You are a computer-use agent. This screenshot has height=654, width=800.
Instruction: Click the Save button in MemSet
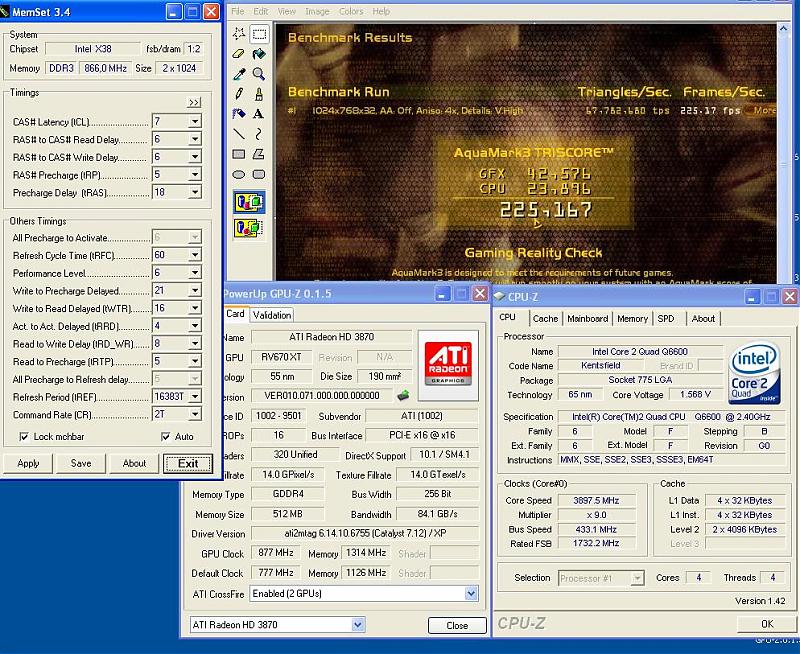pyautogui.click(x=81, y=463)
